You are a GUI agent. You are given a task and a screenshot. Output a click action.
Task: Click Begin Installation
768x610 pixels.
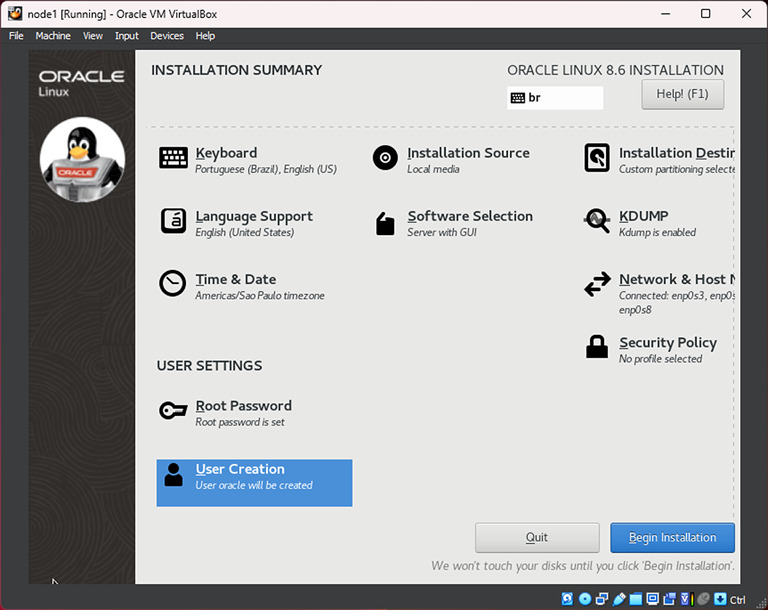click(672, 537)
